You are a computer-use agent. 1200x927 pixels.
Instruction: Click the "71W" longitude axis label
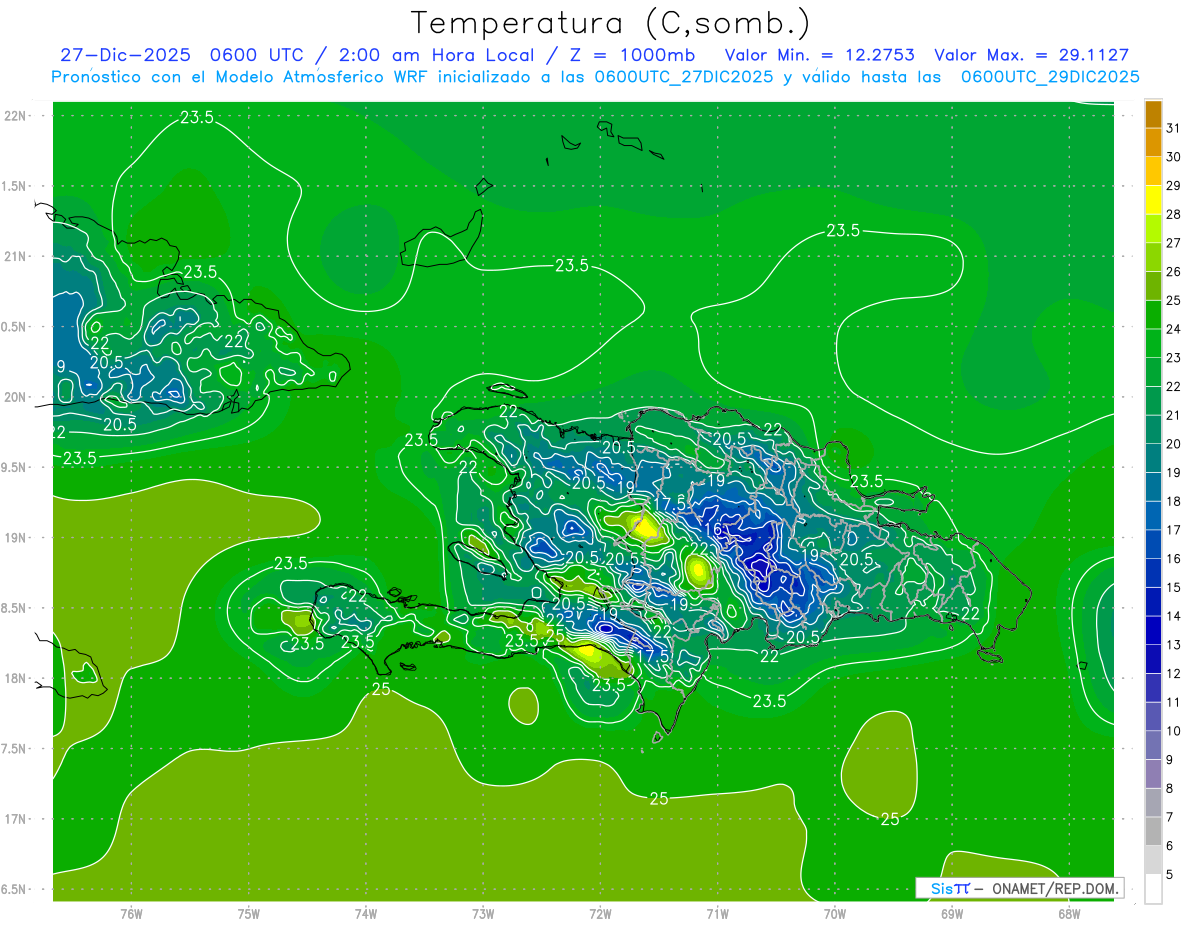(717, 914)
